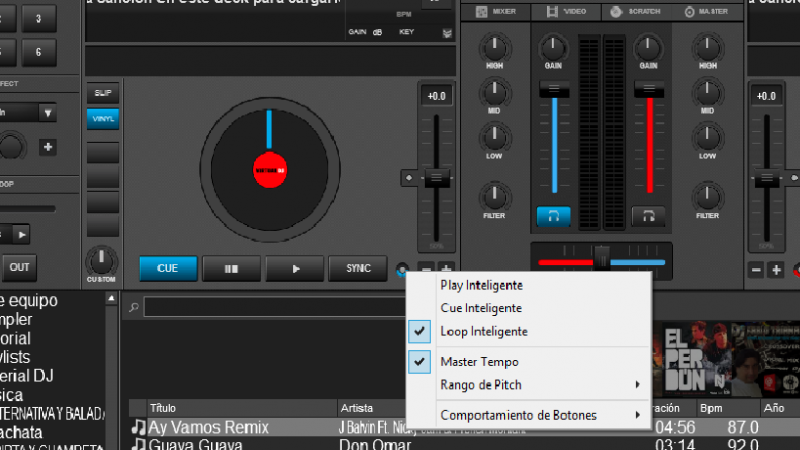Viewport: 800px width, 450px height.
Task: Switch to MASTER tab
Action: pyautogui.click(x=707, y=12)
